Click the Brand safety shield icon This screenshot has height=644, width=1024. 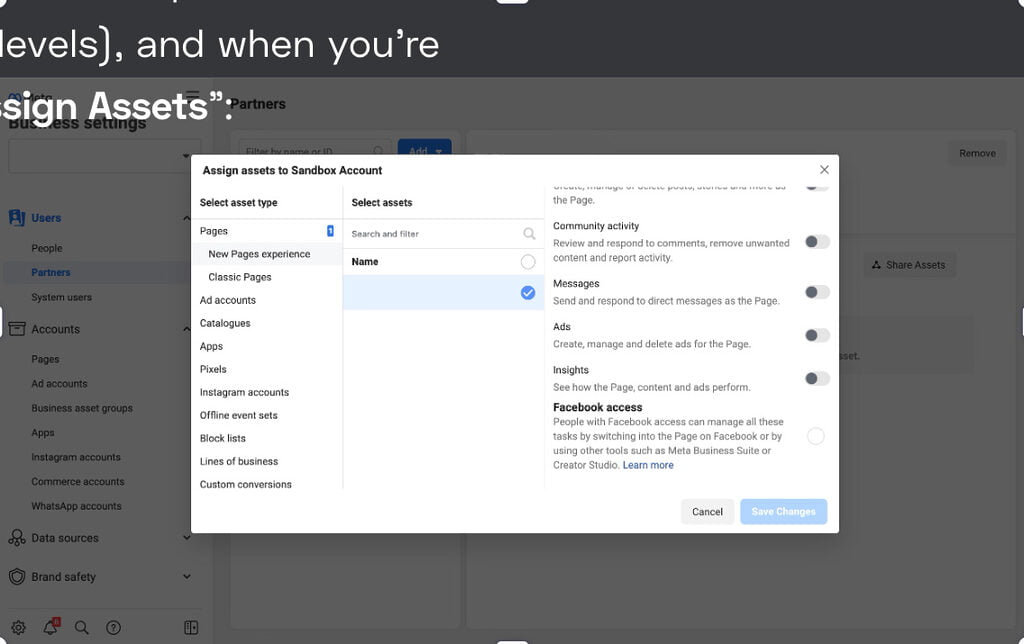(x=17, y=577)
